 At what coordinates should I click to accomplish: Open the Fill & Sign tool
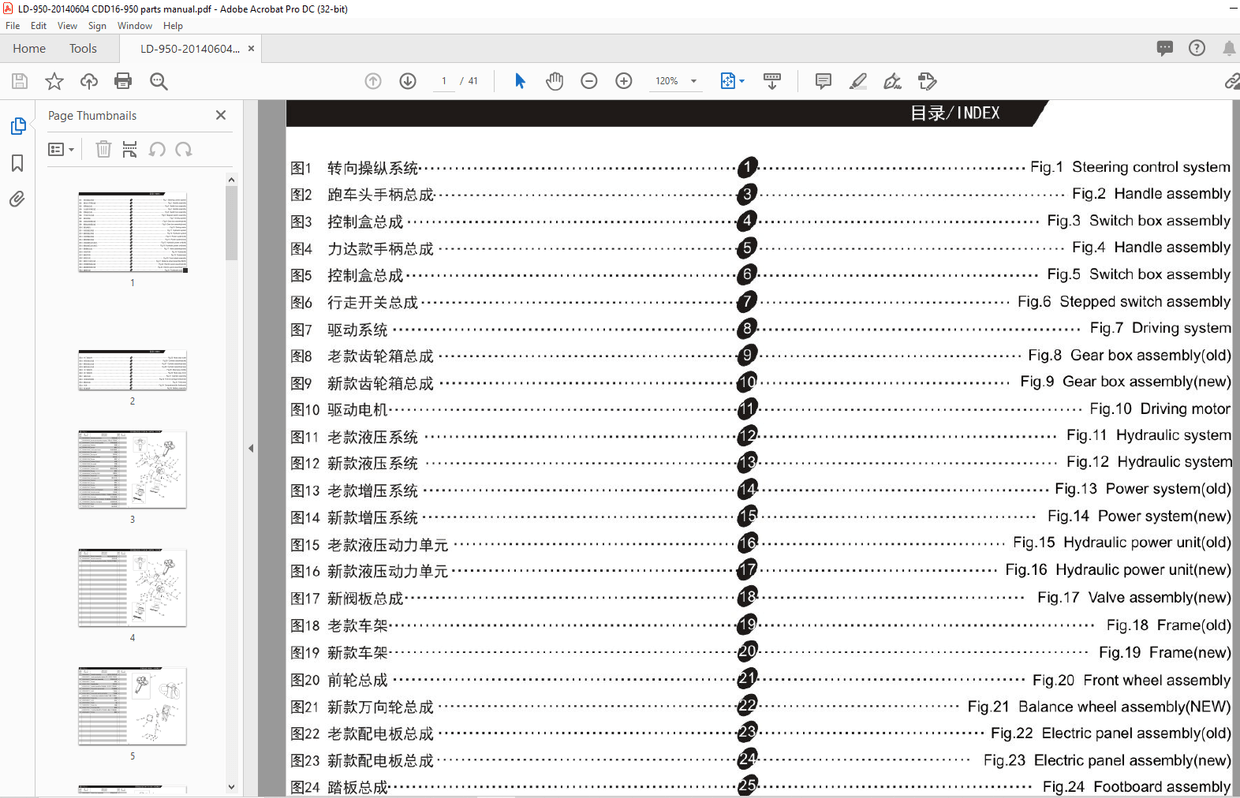click(x=927, y=81)
